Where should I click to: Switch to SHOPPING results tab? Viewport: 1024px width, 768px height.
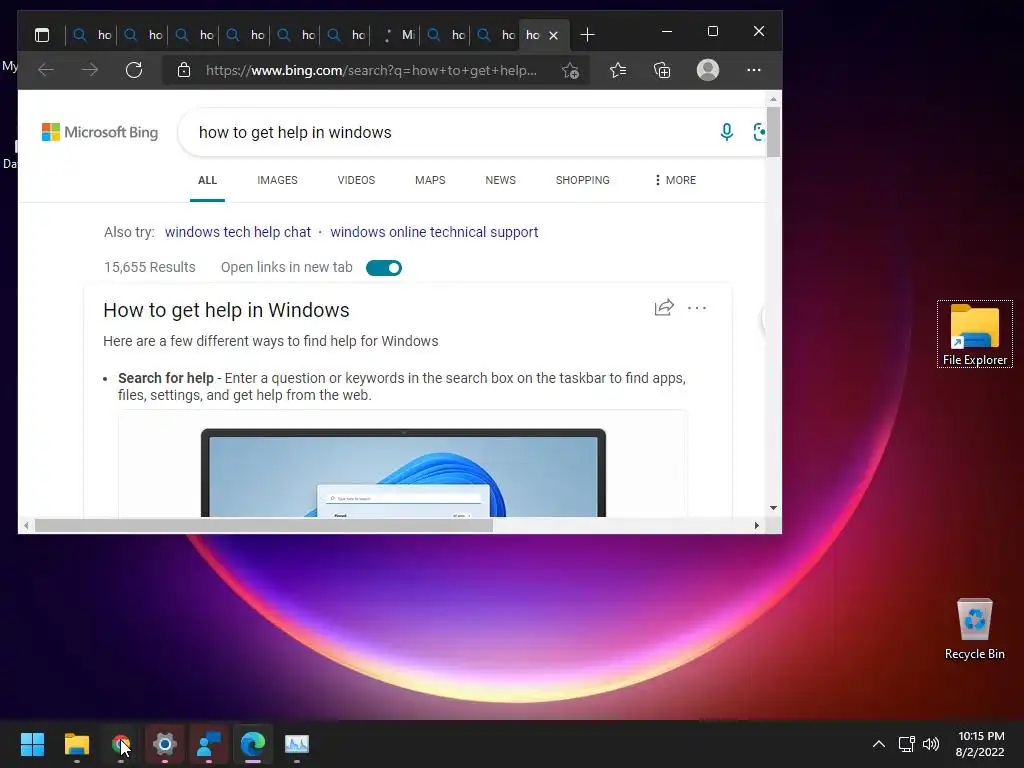[x=583, y=180]
